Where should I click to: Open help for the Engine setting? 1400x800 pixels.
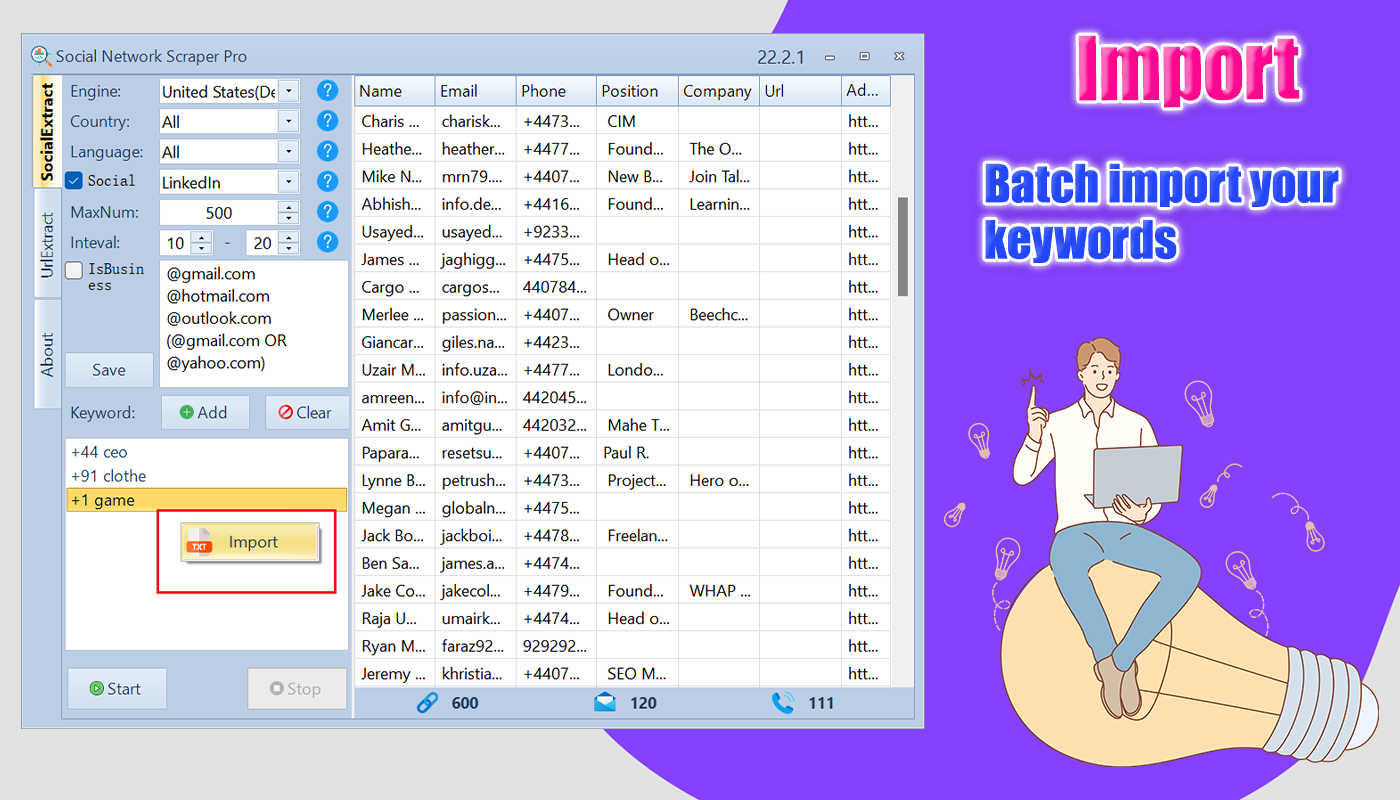(x=327, y=90)
